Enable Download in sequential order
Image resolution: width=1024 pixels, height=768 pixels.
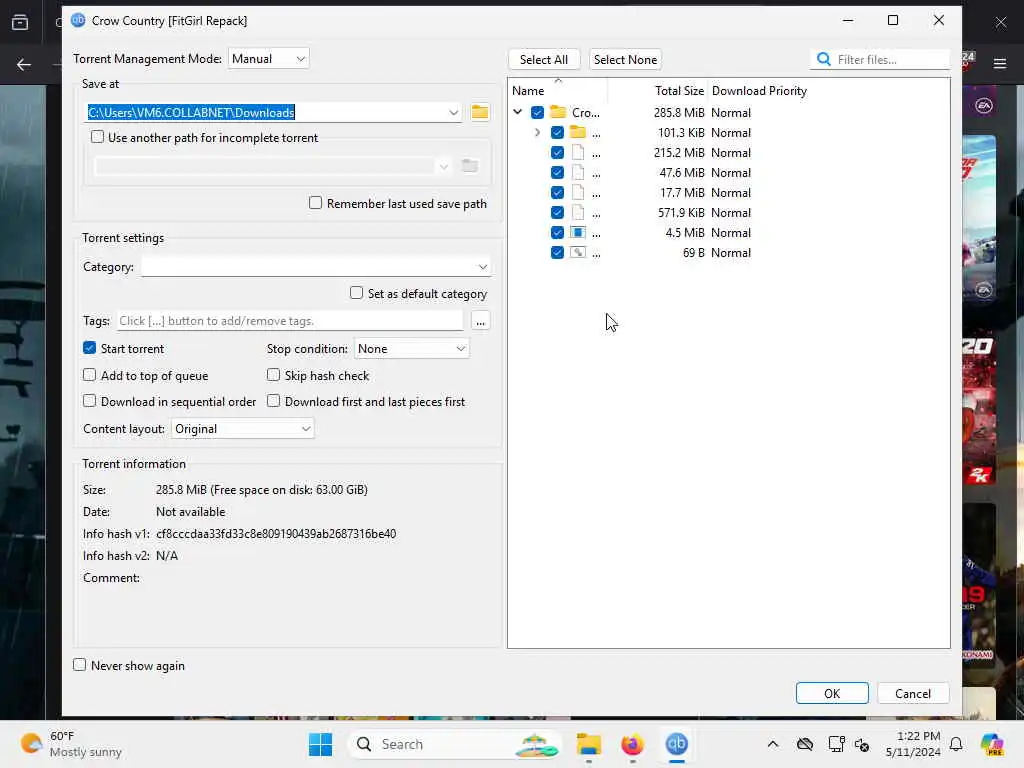(x=89, y=401)
